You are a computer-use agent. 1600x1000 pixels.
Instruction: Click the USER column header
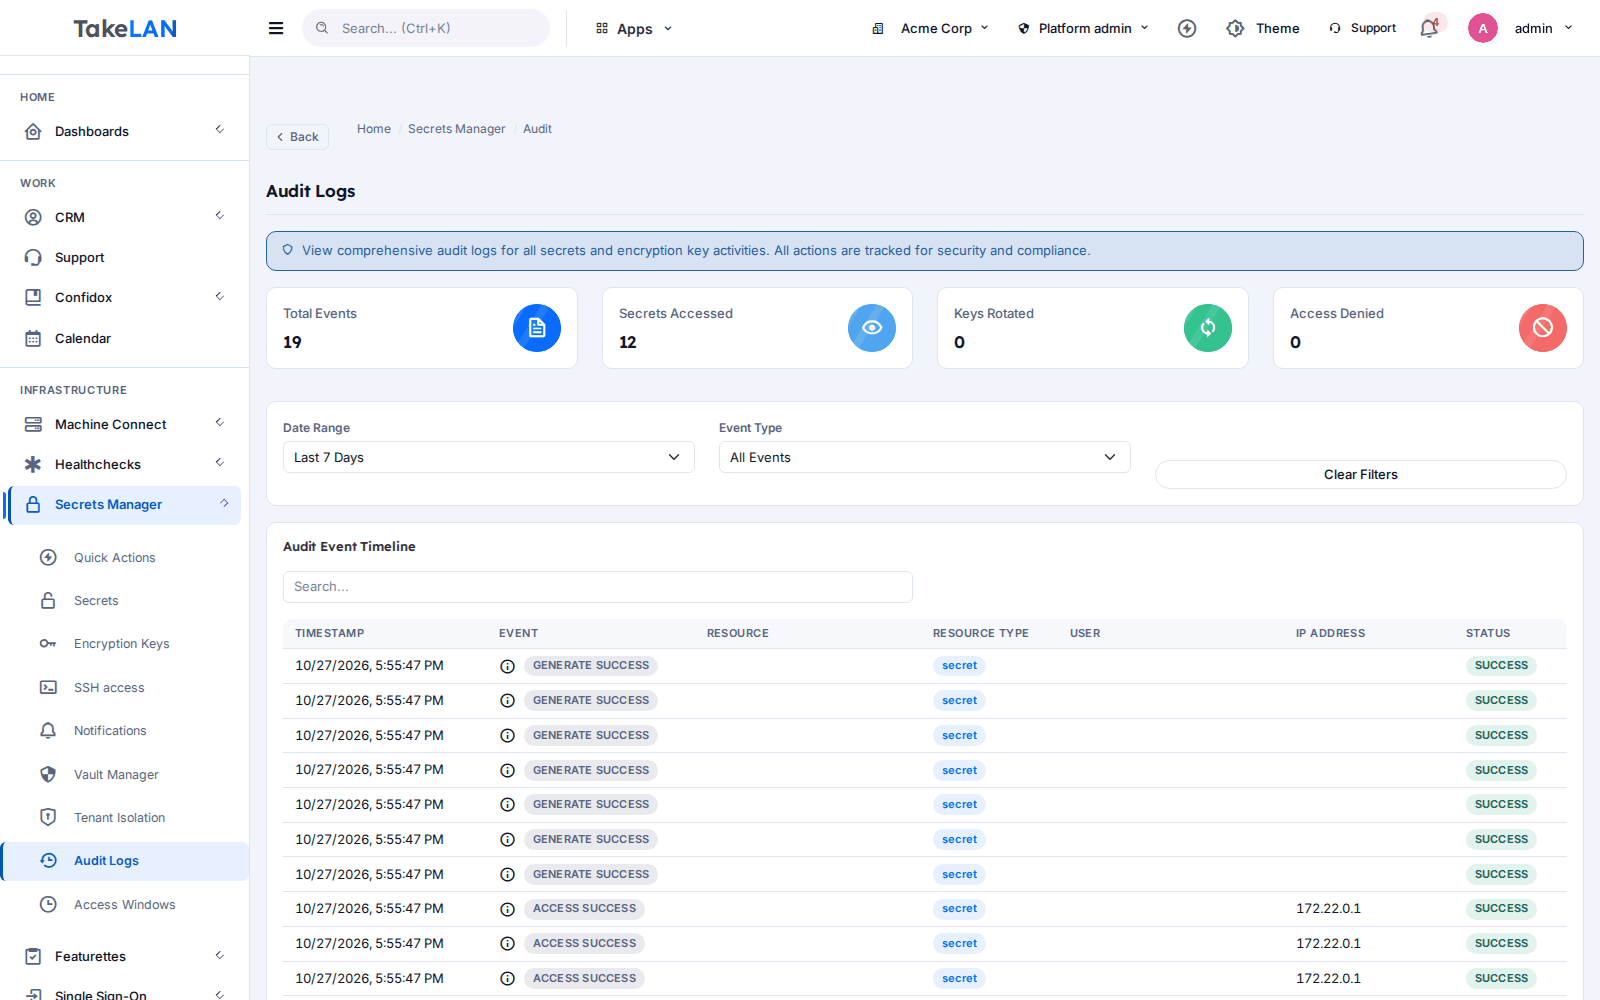tap(1085, 633)
